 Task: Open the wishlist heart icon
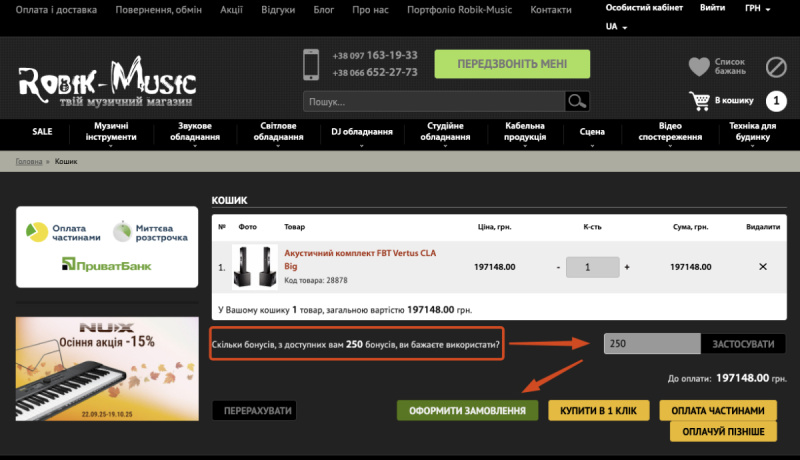(699, 67)
